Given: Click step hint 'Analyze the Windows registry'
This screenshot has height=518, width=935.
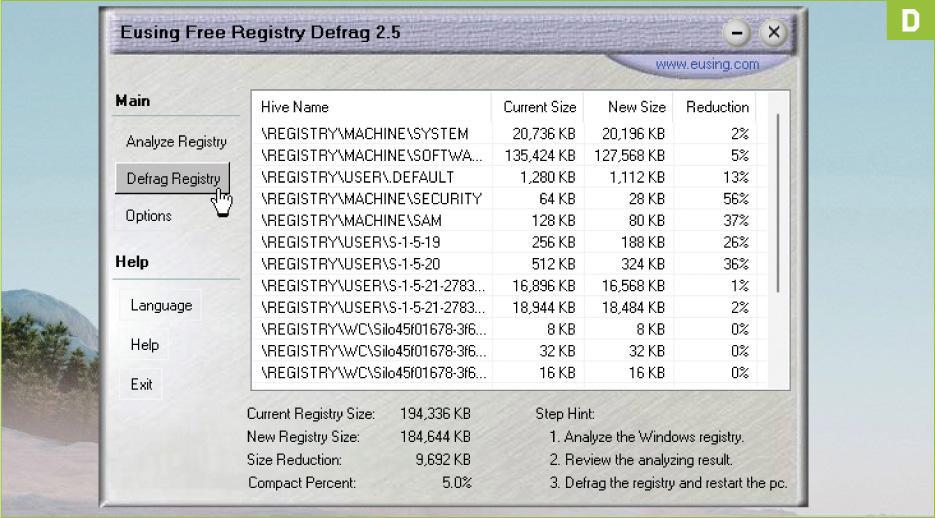Looking at the screenshot, I should (646, 437).
